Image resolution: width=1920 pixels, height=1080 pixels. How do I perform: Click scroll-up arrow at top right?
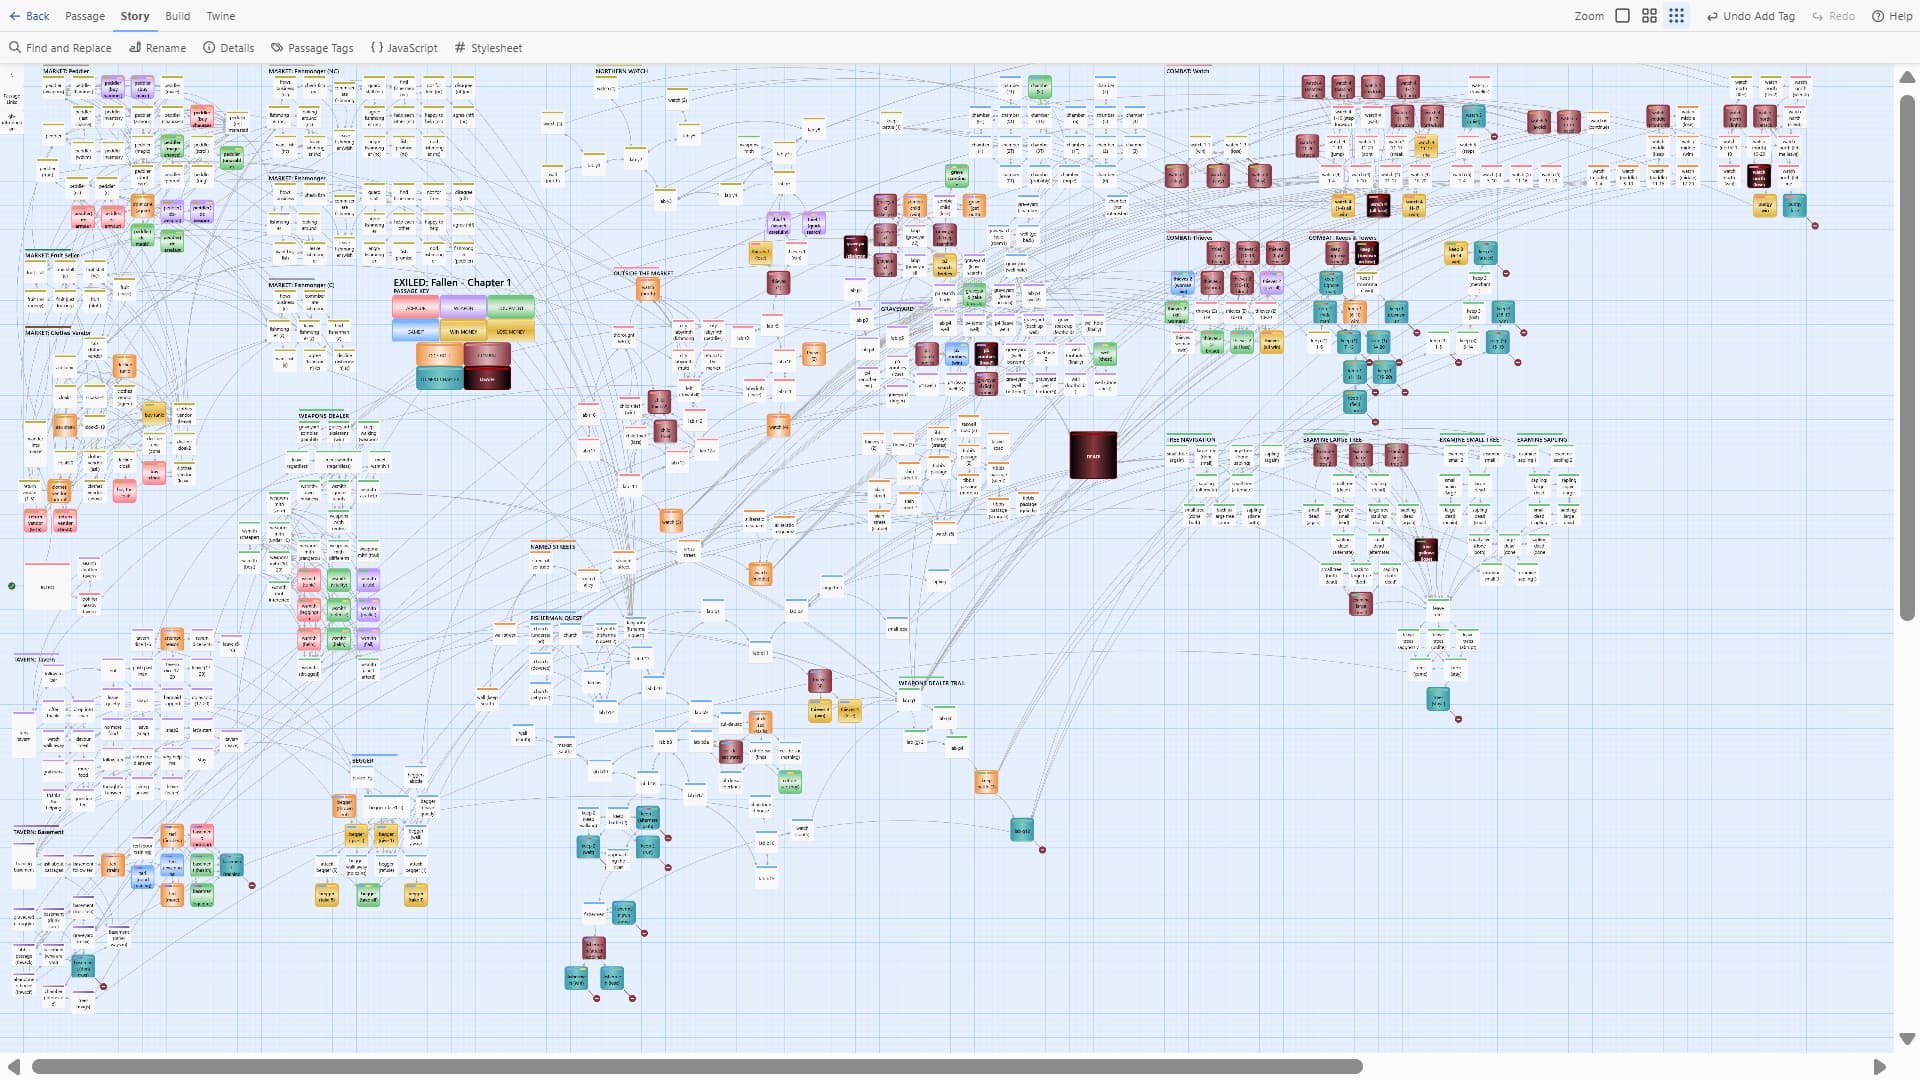point(1906,77)
